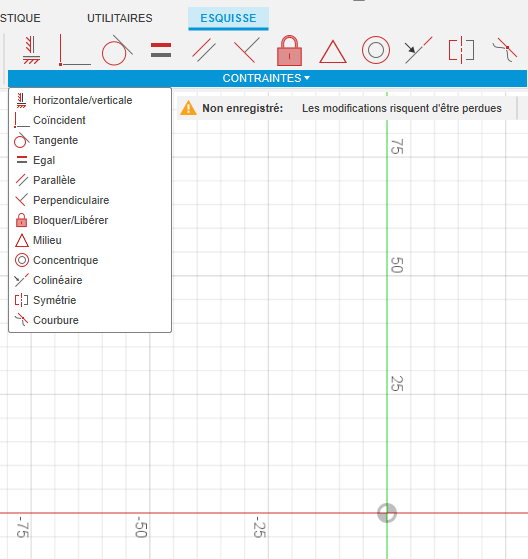Activate the Equal constraint toolbar icon

[x=161, y=50]
